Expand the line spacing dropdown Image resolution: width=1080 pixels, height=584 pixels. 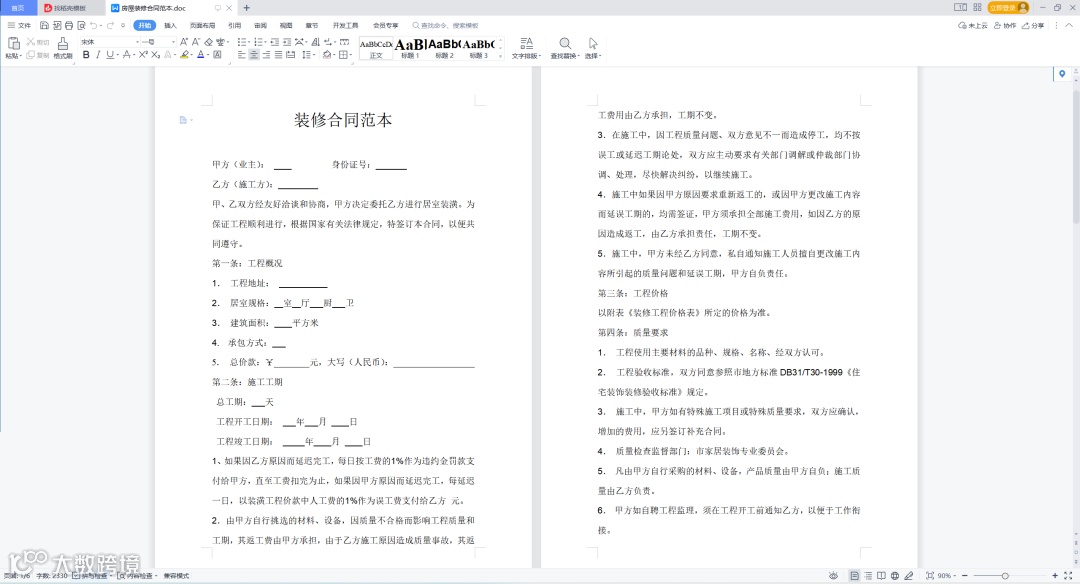click(x=314, y=54)
